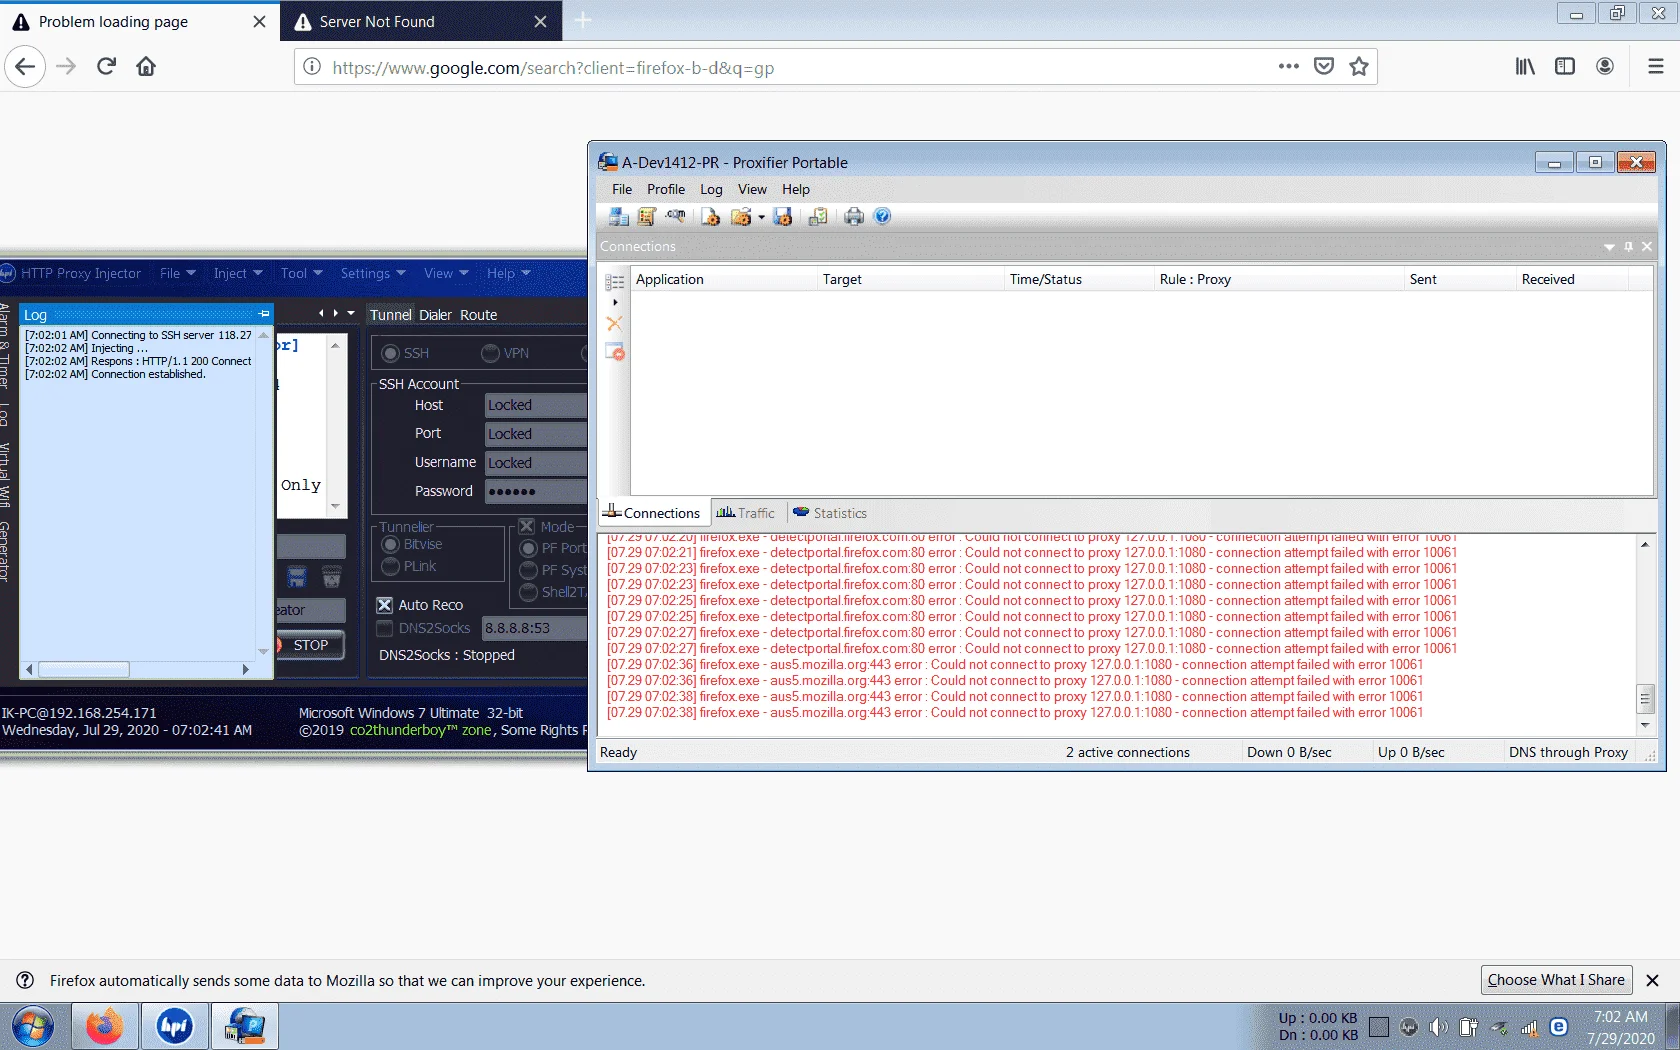Switch to the Dialer tab in HTTP Proxy Injector
The width and height of the screenshot is (1680, 1050).
(x=435, y=315)
